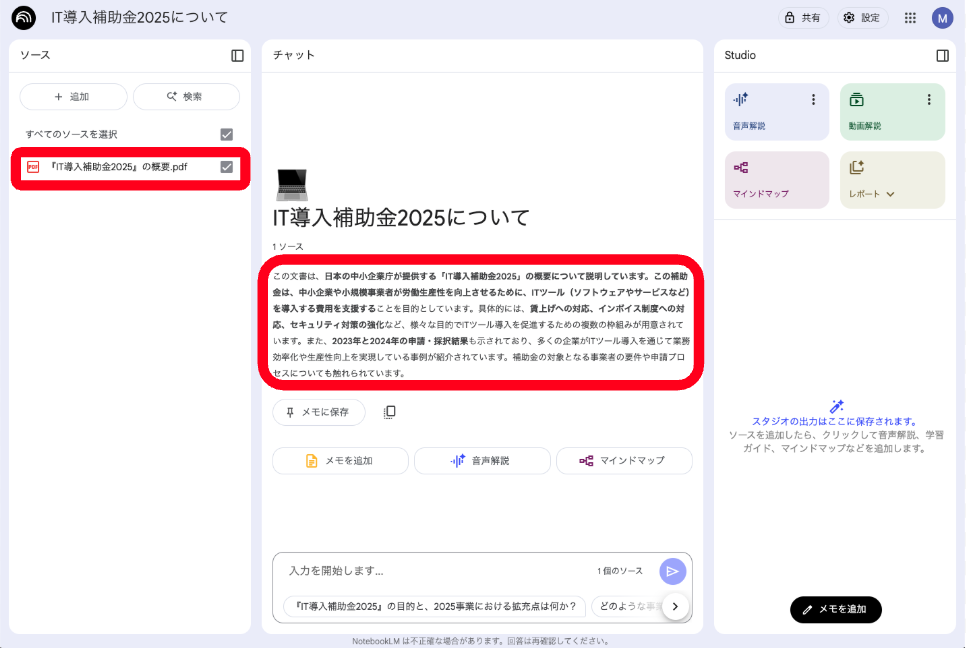Copy the summary with the copy icon

coord(389,412)
